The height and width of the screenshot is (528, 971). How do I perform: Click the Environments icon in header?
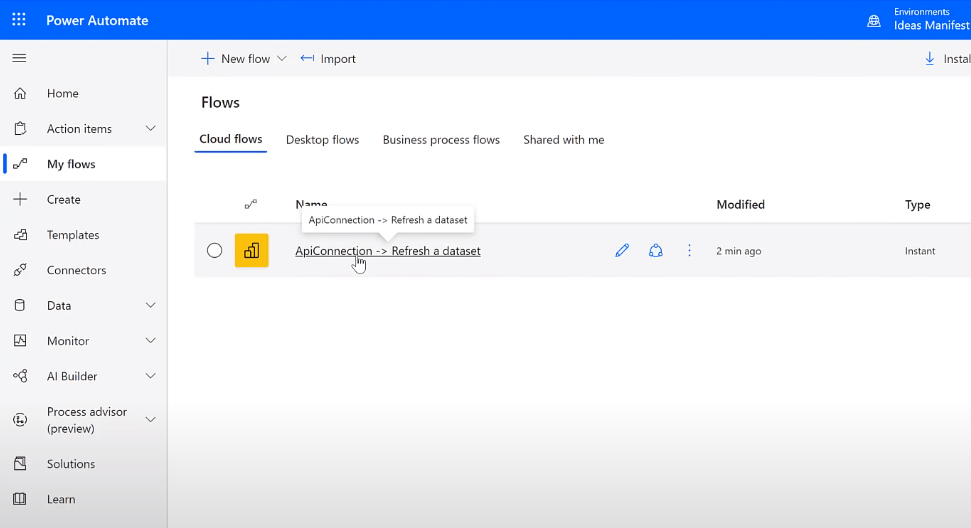874,20
